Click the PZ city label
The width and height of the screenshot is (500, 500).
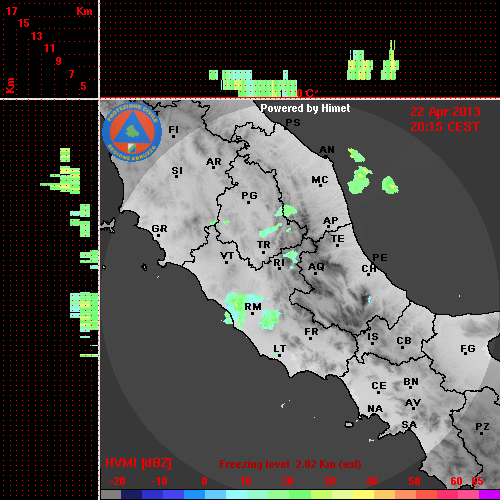[482, 427]
